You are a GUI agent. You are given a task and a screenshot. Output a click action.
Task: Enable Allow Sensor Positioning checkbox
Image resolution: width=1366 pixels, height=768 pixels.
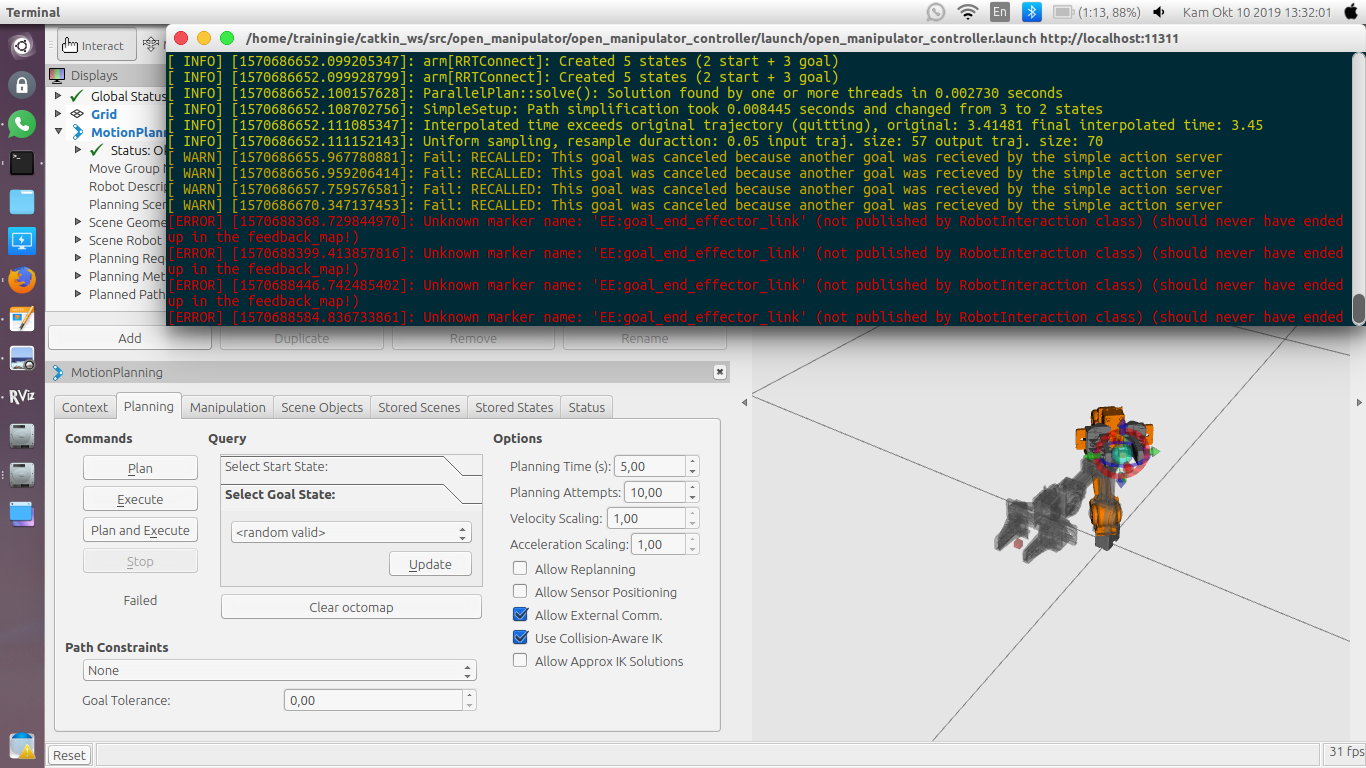(520, 592)
